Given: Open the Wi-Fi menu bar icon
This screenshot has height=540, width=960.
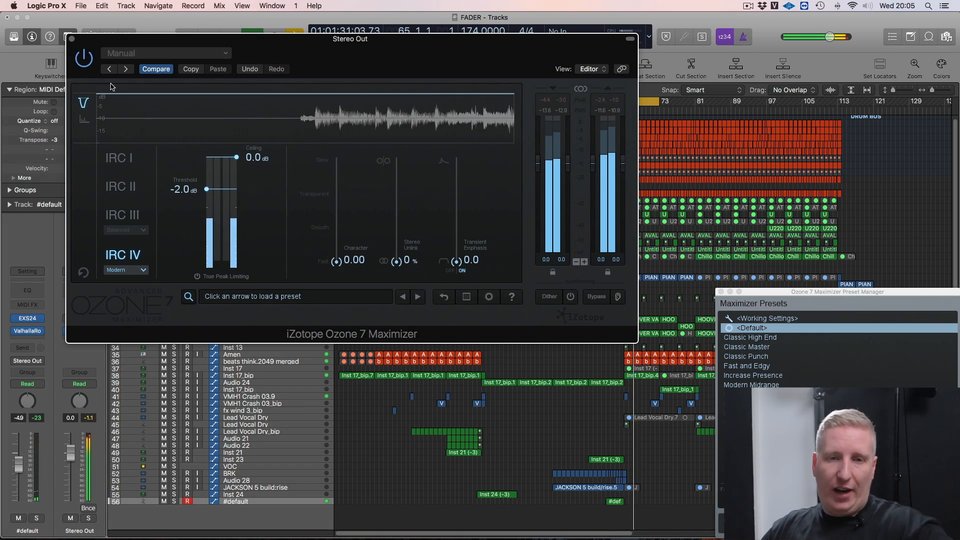Looking at the screenshot, I should click(x=852, y=6).
